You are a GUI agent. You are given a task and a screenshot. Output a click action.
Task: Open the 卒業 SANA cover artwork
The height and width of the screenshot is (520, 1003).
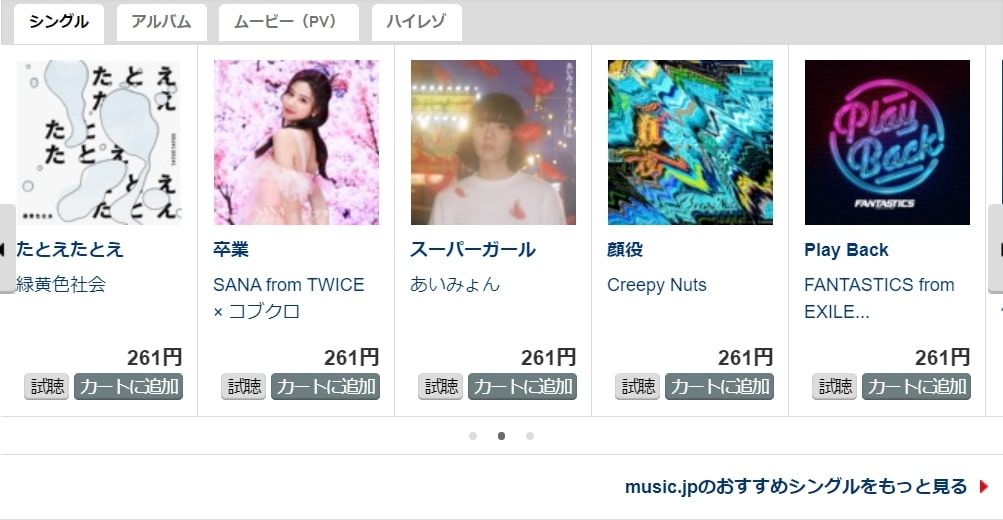pos(296,143)
